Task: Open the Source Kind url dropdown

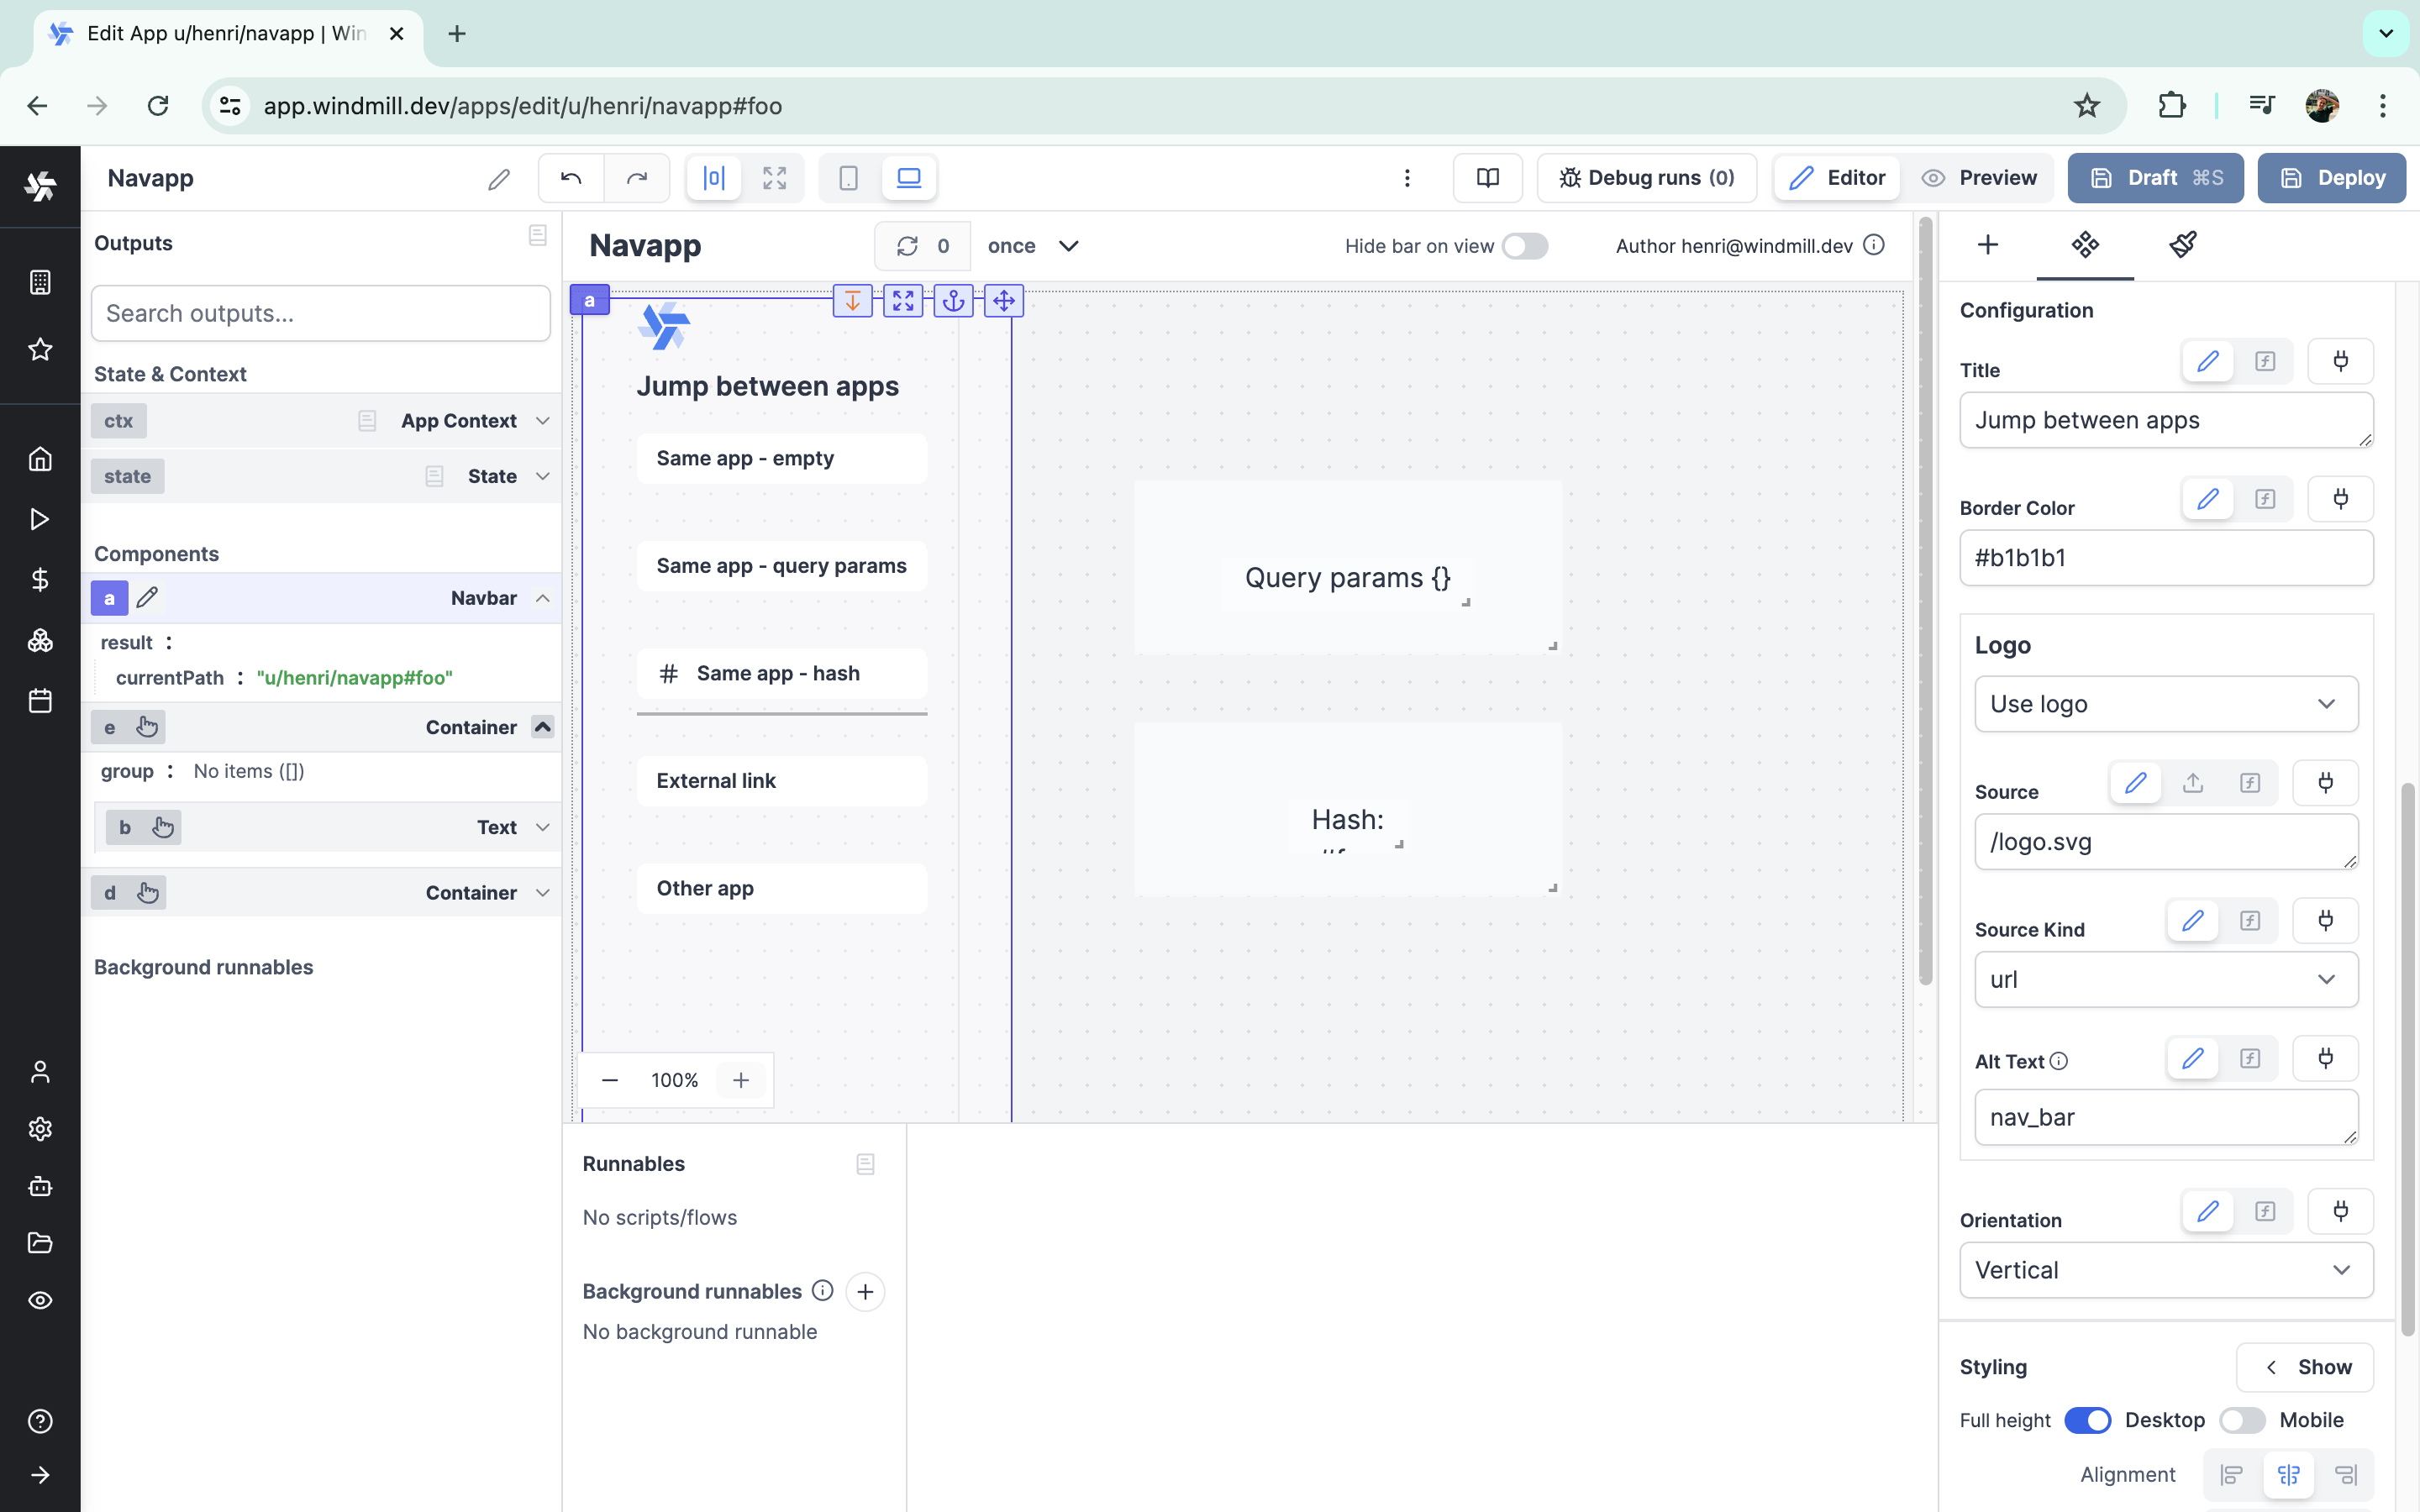Action: [2165, 980]
